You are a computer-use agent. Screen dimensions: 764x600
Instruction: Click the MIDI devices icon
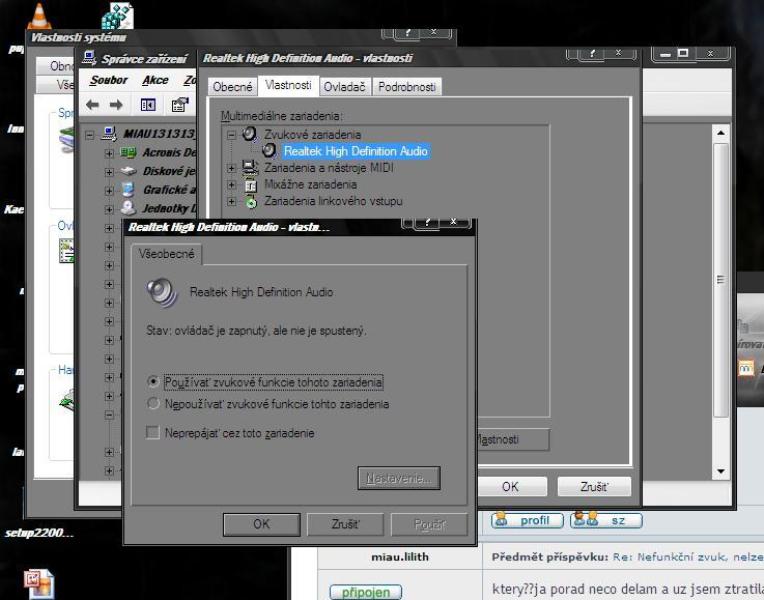click(x=250, y=168)
